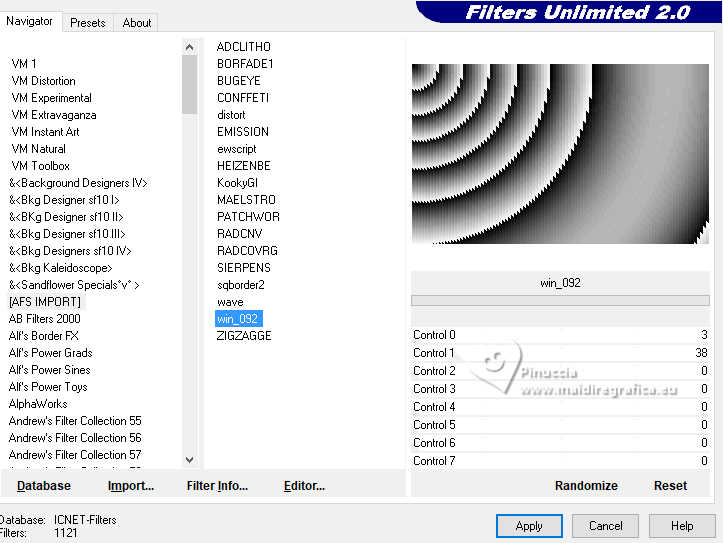723x543 pixels.
Task: Open the filter Editor...
Action: [304, 486]
